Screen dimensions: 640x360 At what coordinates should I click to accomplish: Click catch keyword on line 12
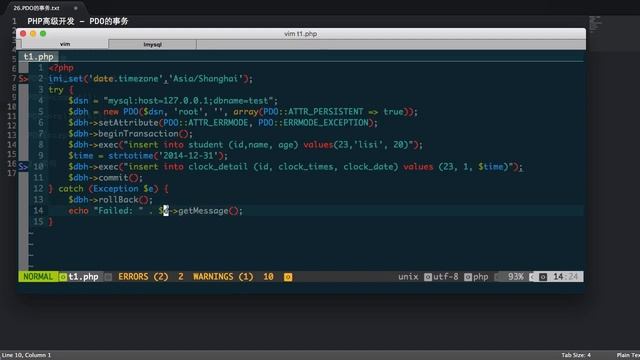(71, 189)
